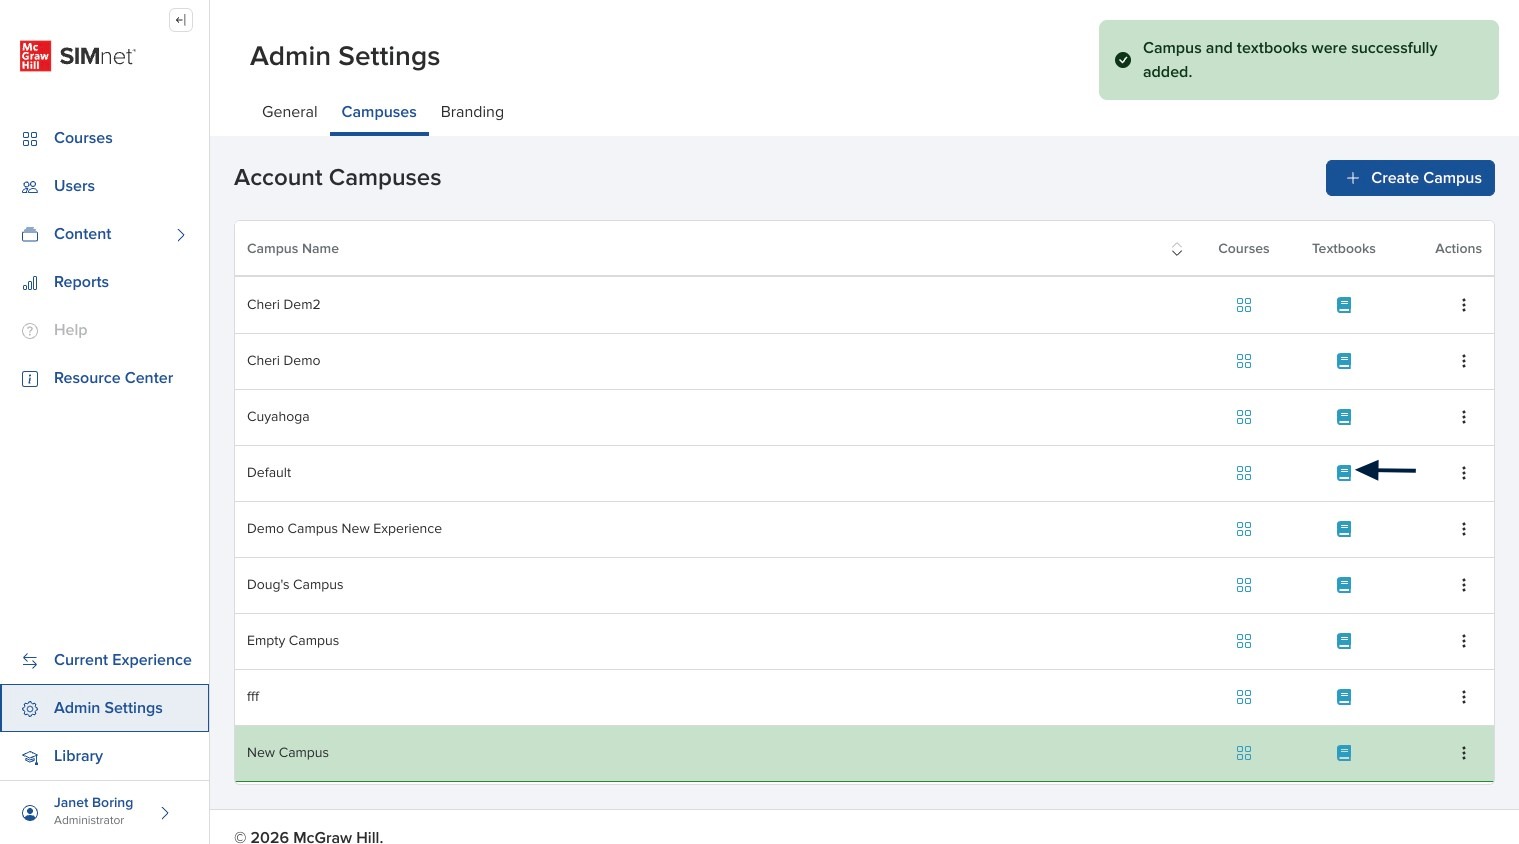Select the Demo Campus New Experience name
Screen dimensions: 1519x844
344,529
